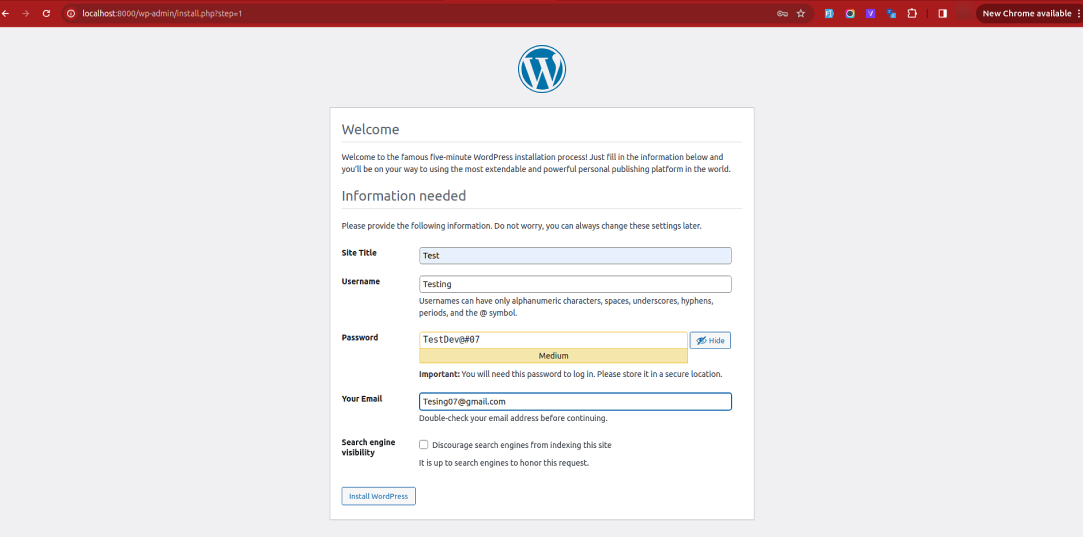Image resolution: width=1083 pixels, height=537 pixels.
Task: Check Discourage search engines from indexing
Action: tap(423, 445)
